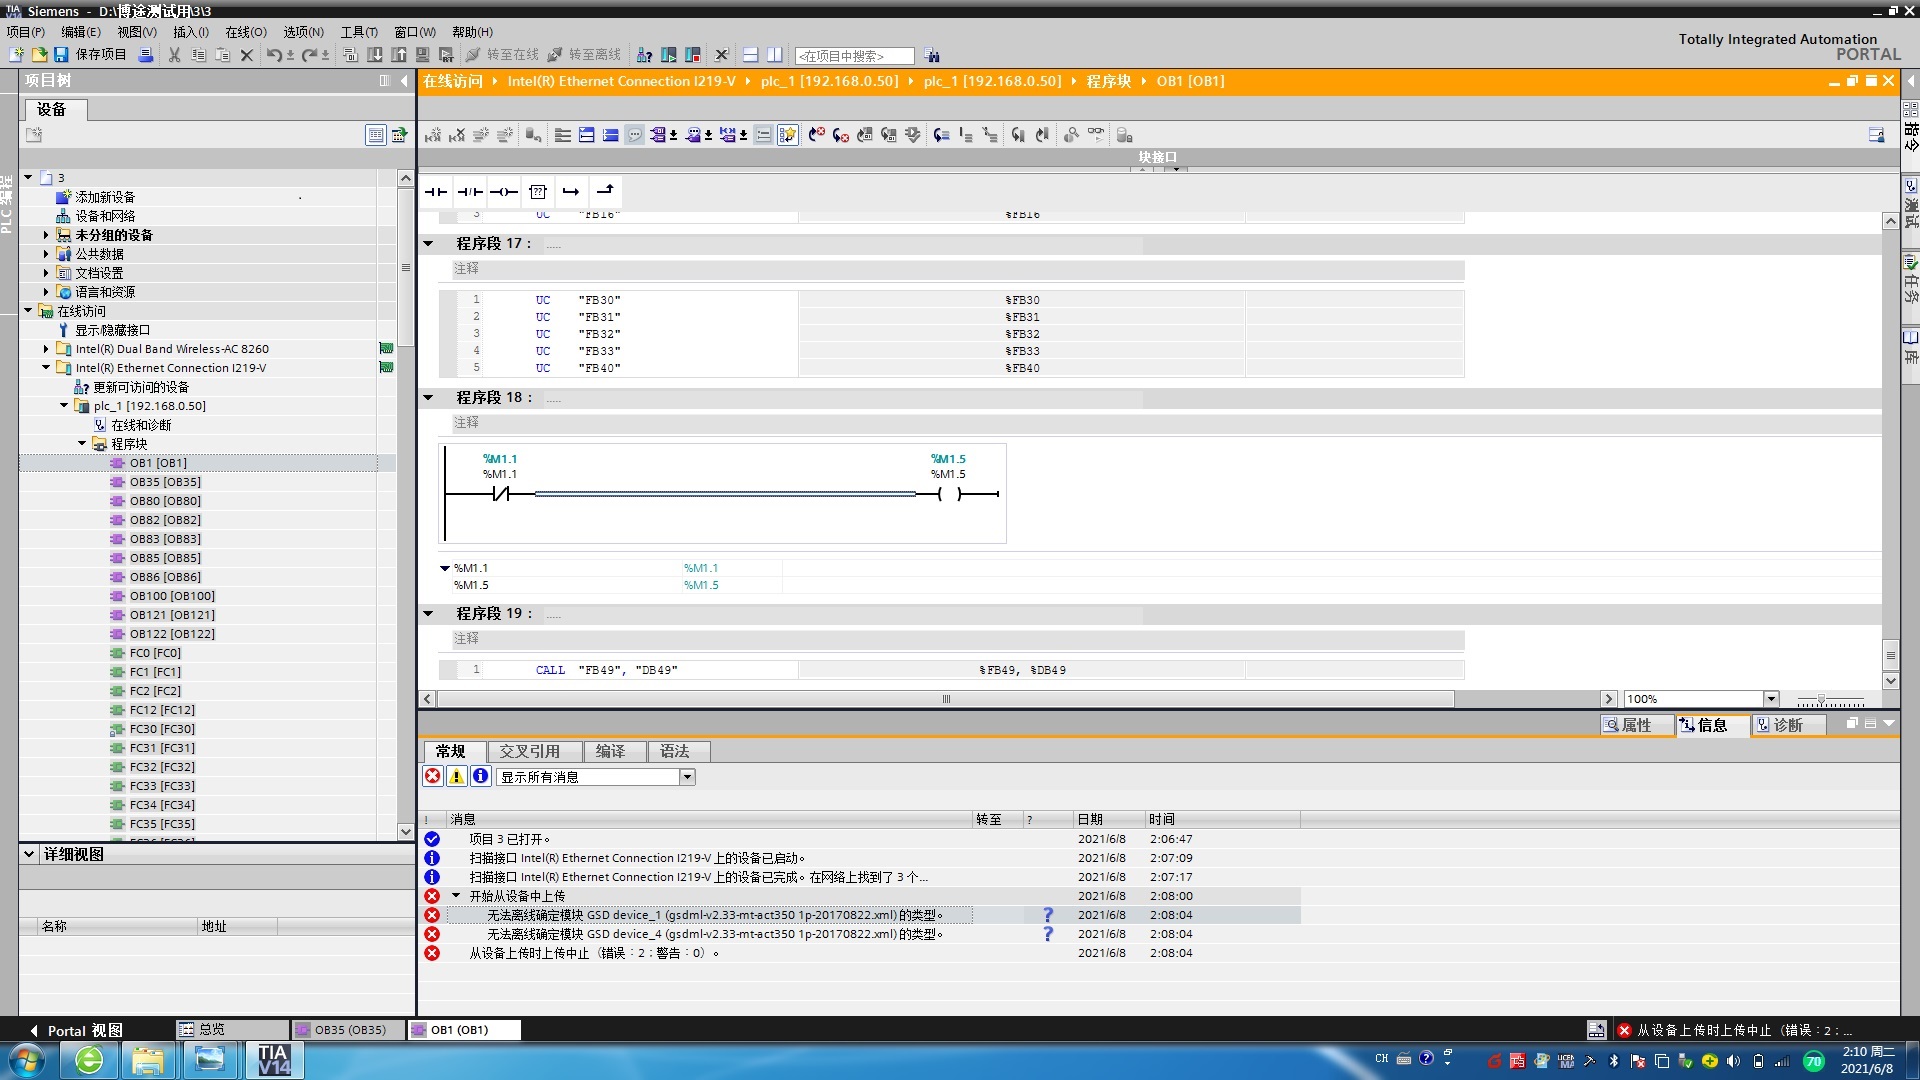The width and height of the screenshot is (1920, 1080).
Task: Click 更新可访问的设备 in the project tree
Action: coord(140,387)
